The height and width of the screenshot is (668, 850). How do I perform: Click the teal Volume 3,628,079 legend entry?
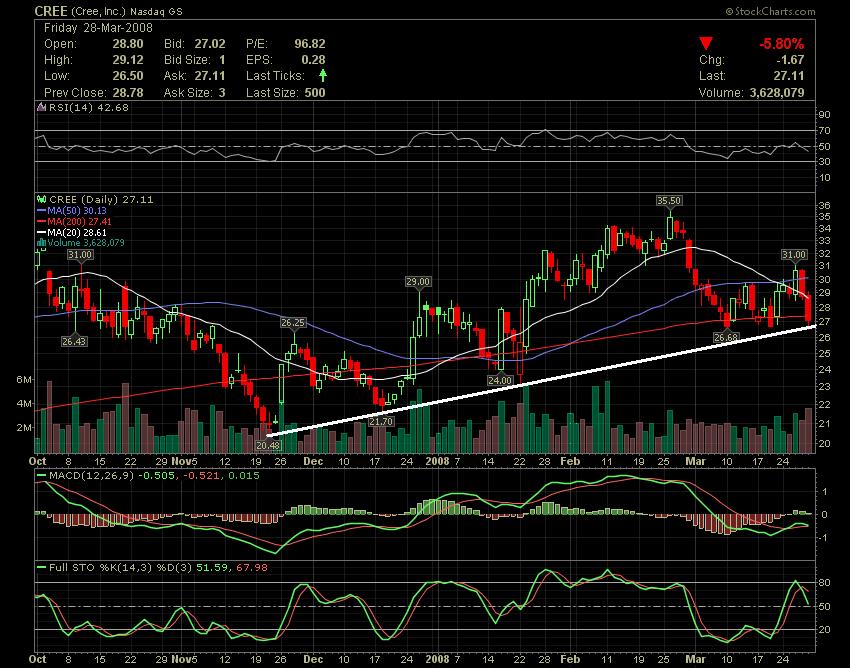coord(86,243)
